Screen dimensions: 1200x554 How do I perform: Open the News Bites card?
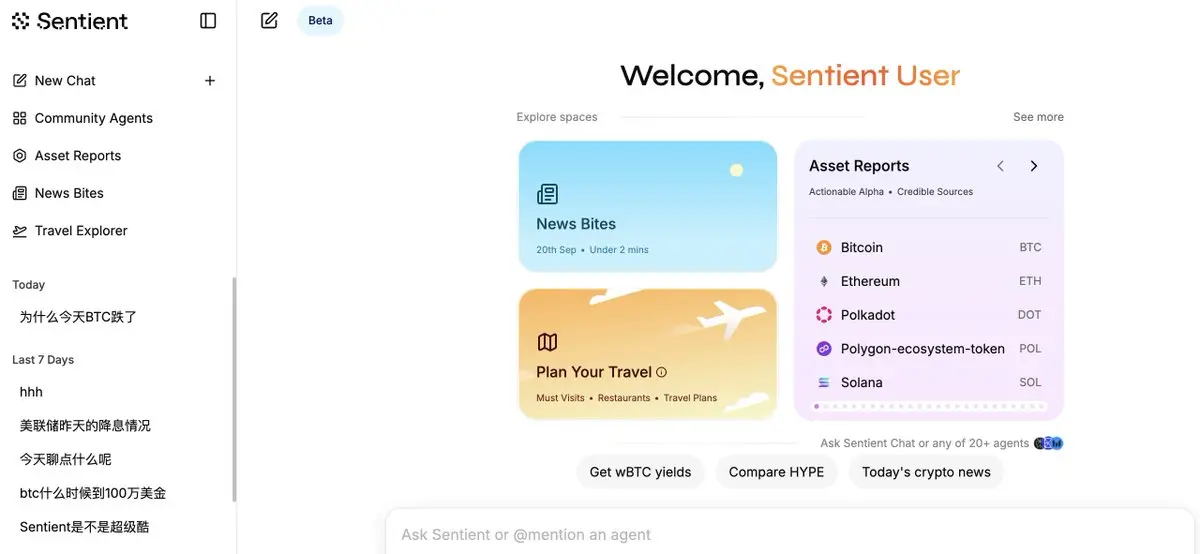pos(647,206)
